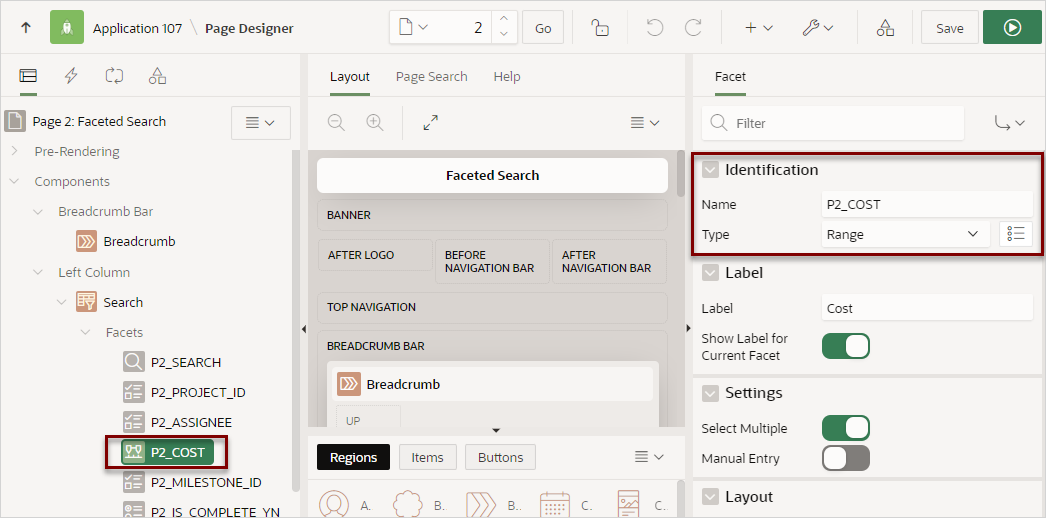This screenshot has height=518, width=1046.
Task: Click the Undo icon
Action: (655, 28)
